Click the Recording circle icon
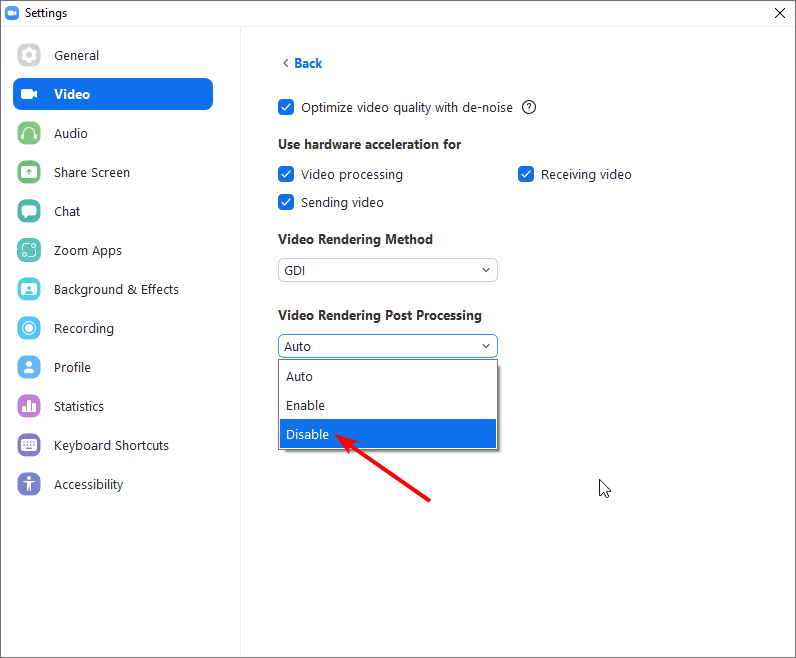 pos(29,328)
